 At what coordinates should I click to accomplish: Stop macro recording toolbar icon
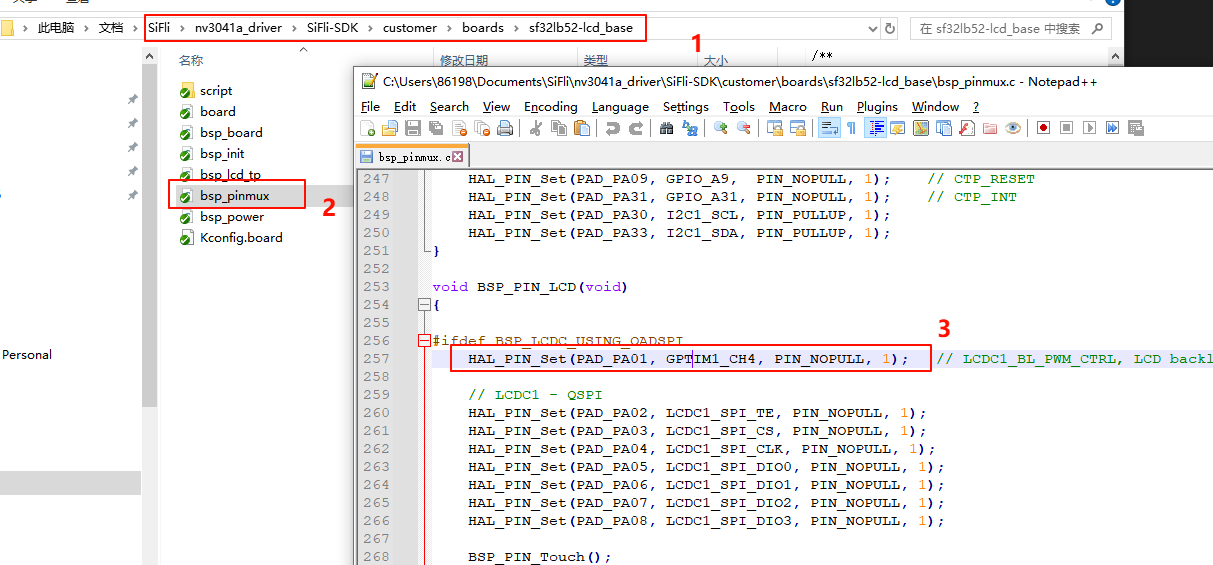1066,128
